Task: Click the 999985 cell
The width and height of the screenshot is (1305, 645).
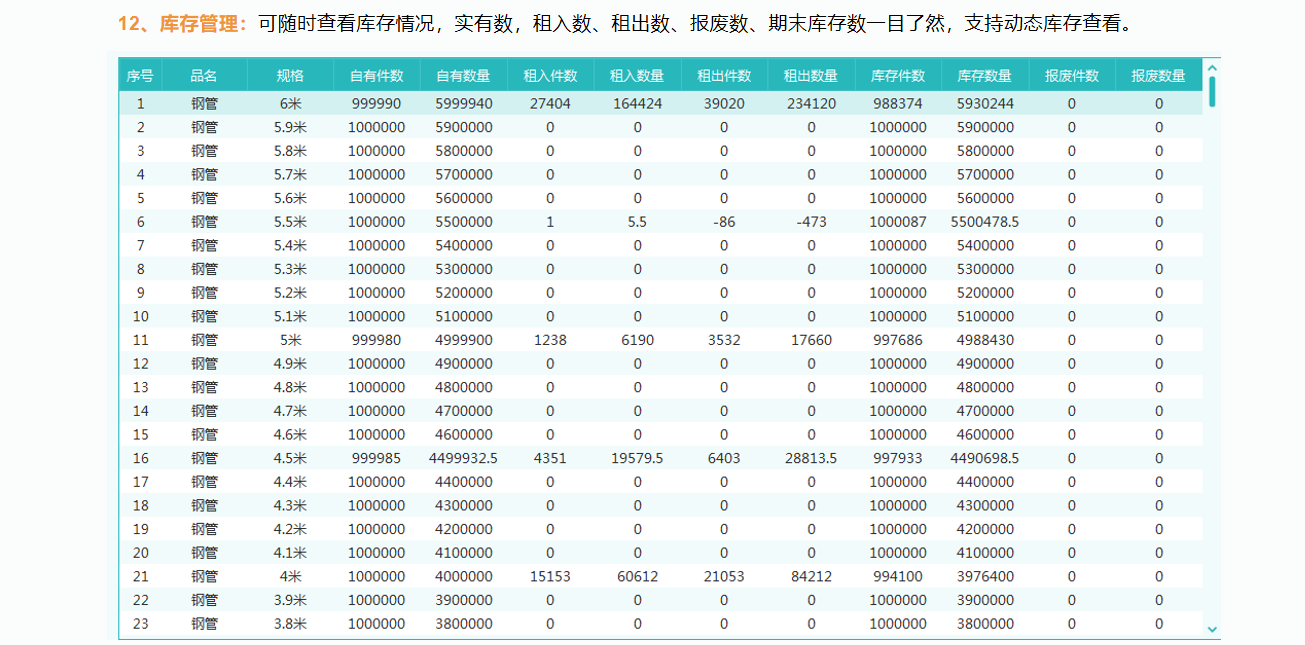Action: [x=377, y=458]
